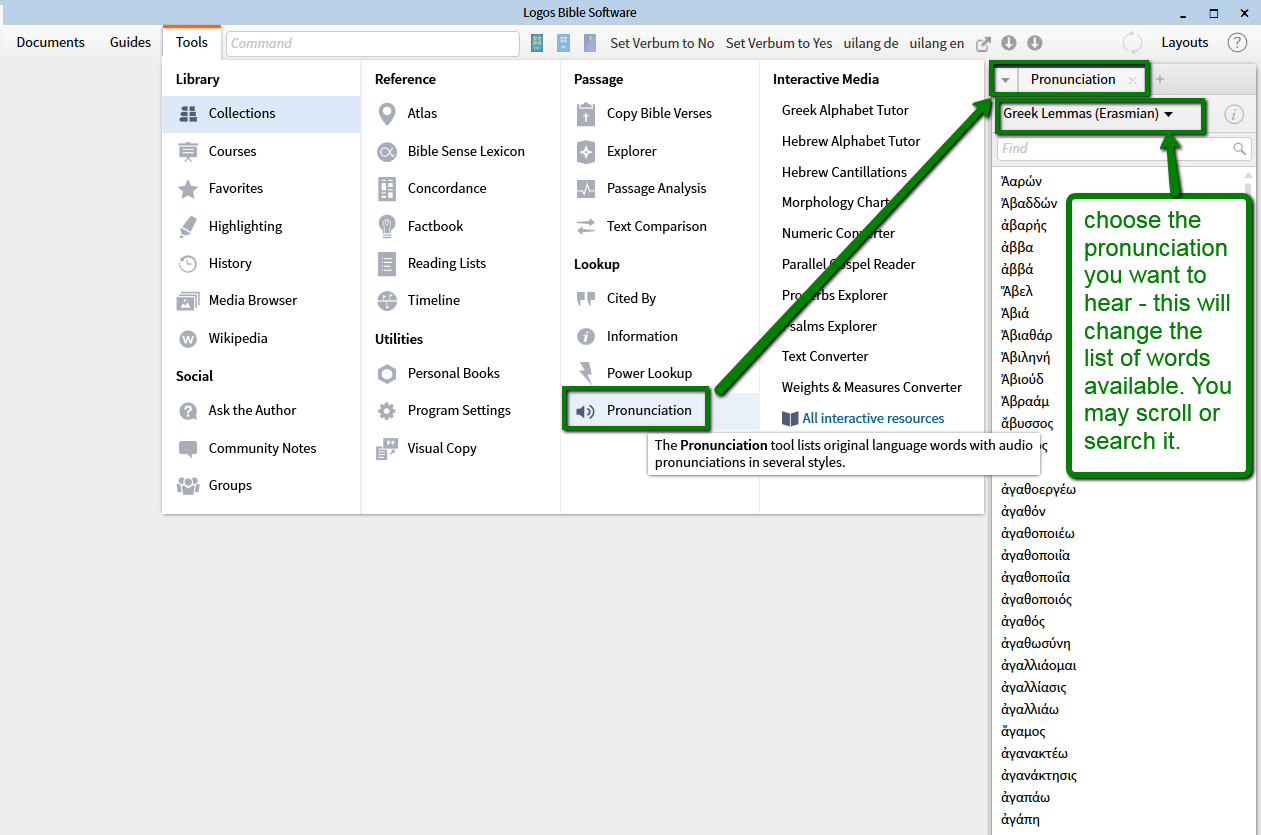The height and width of the screenshot is (835, 1261).
Task: Close the Pronunciation tab
Action: (1132, 80)
